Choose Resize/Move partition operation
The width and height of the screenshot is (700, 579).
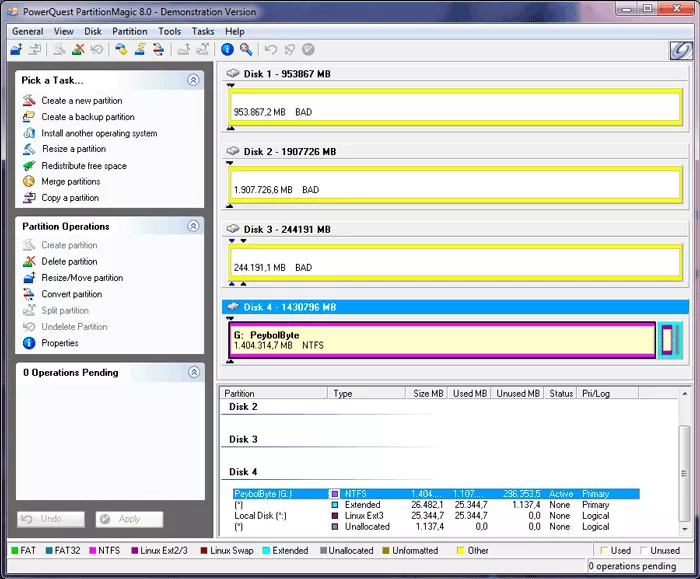click(82, 278)
